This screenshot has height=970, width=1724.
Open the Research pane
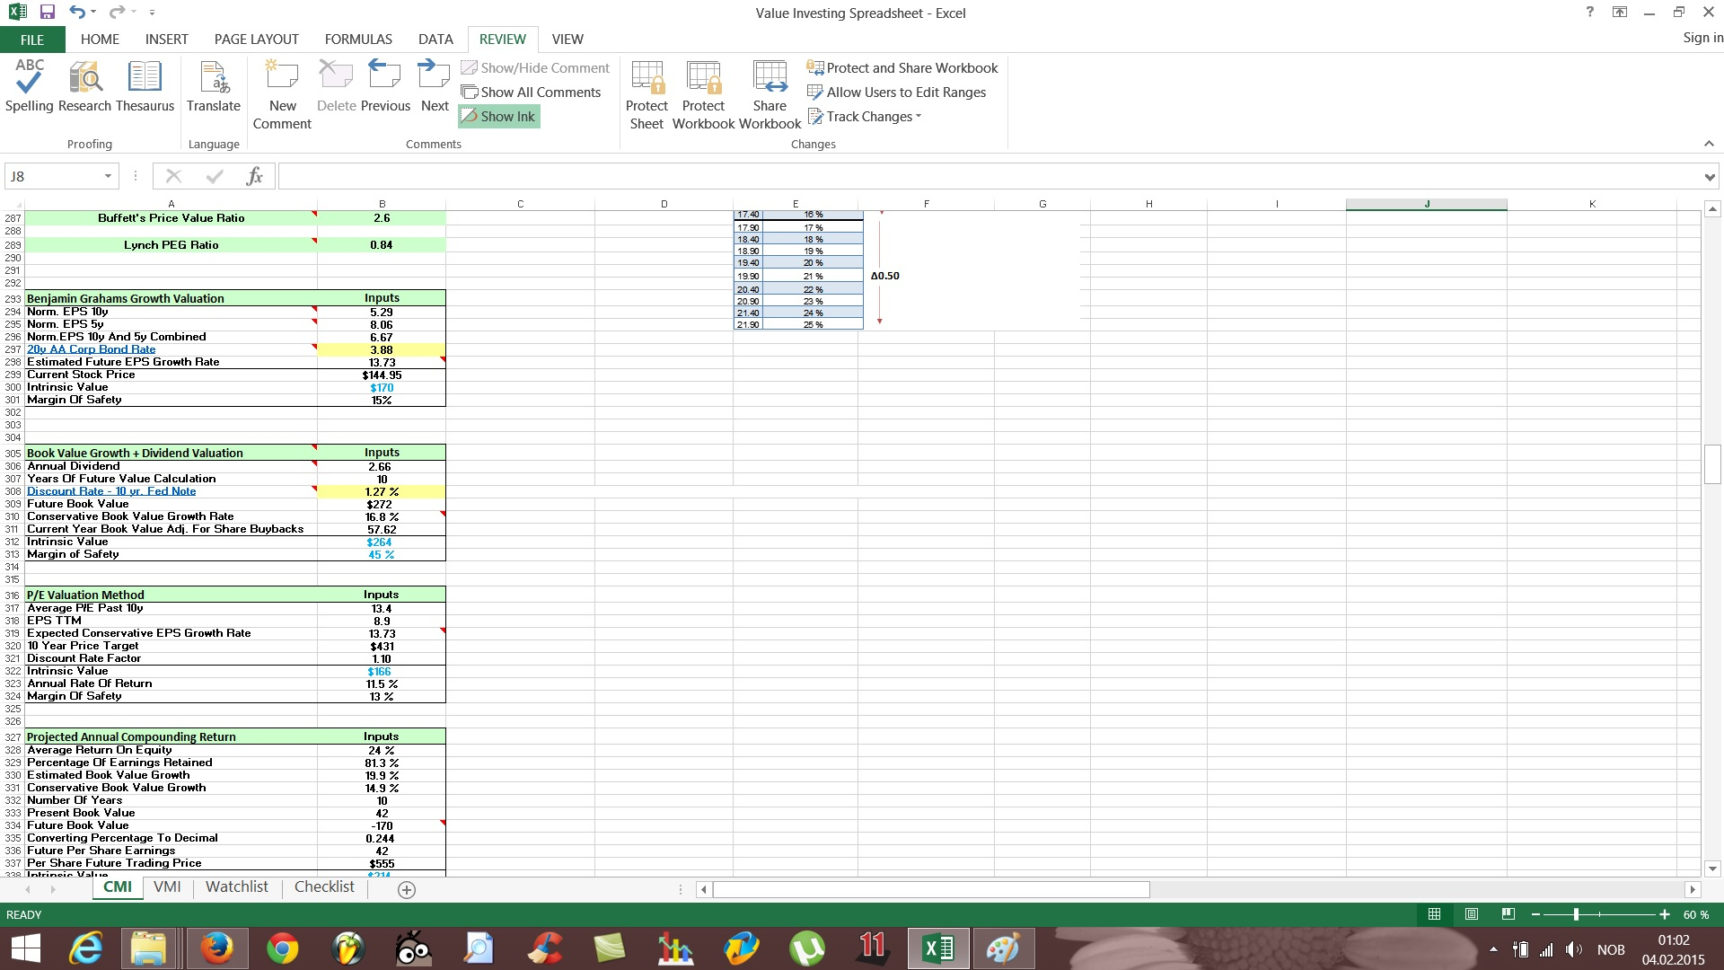85,88
